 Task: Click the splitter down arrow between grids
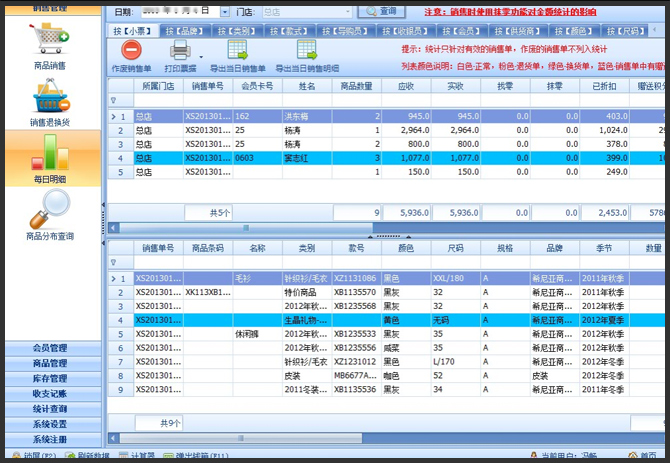coord(408,236)
